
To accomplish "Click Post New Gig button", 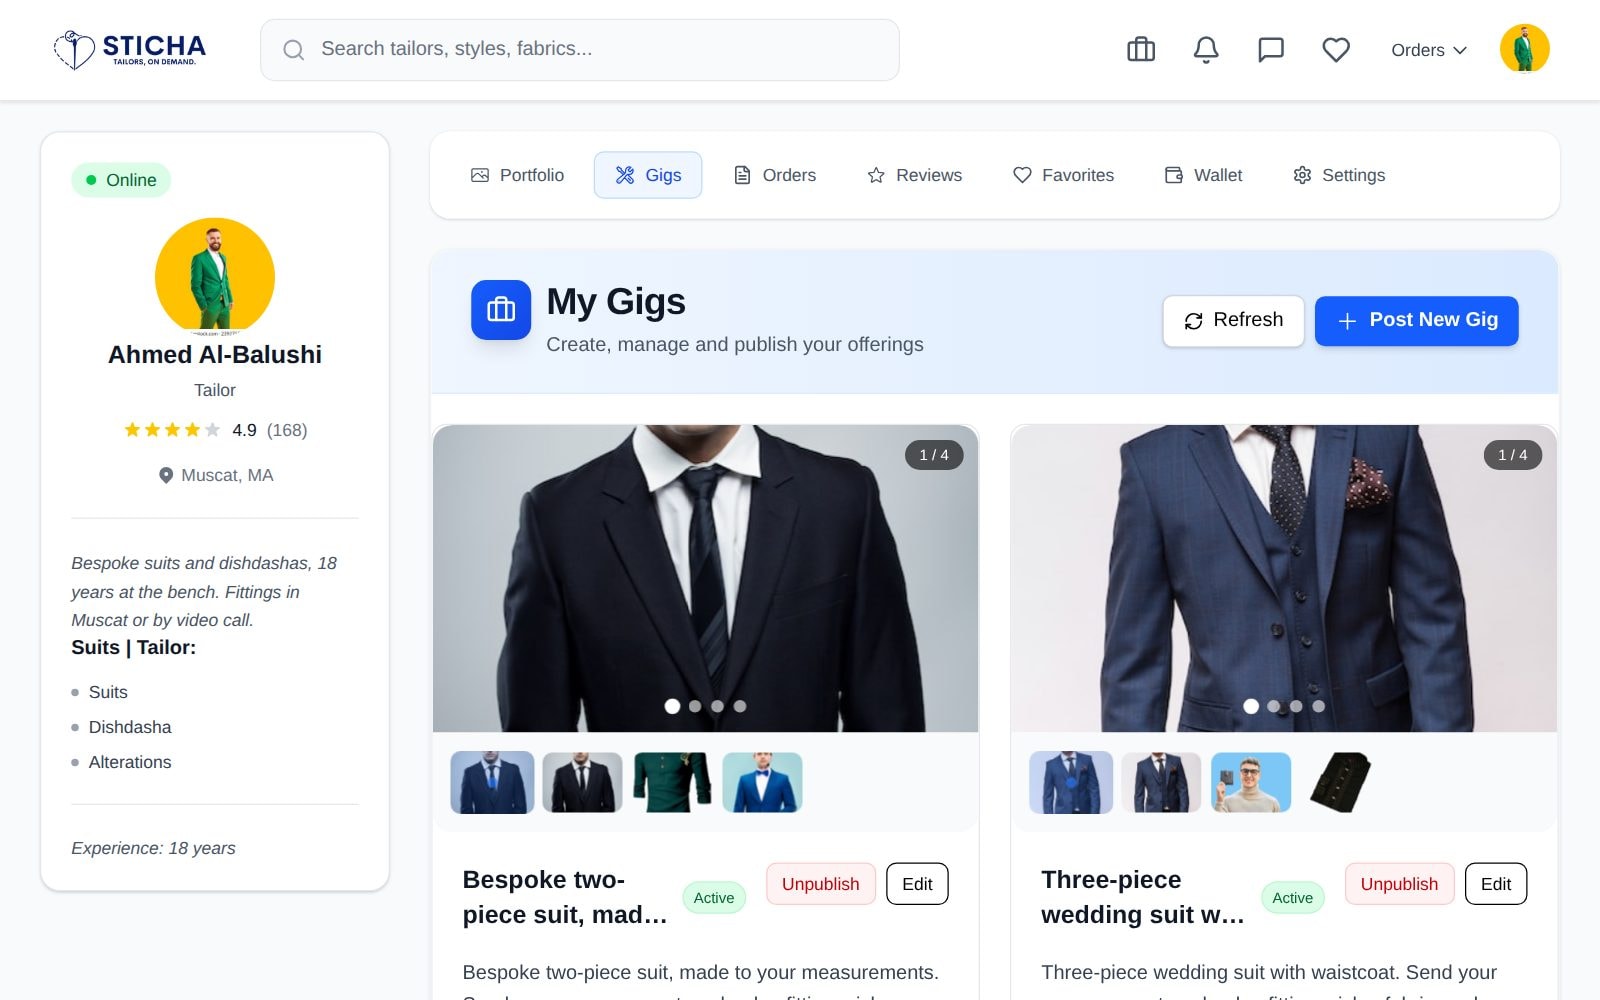I will pos(1416,321).
